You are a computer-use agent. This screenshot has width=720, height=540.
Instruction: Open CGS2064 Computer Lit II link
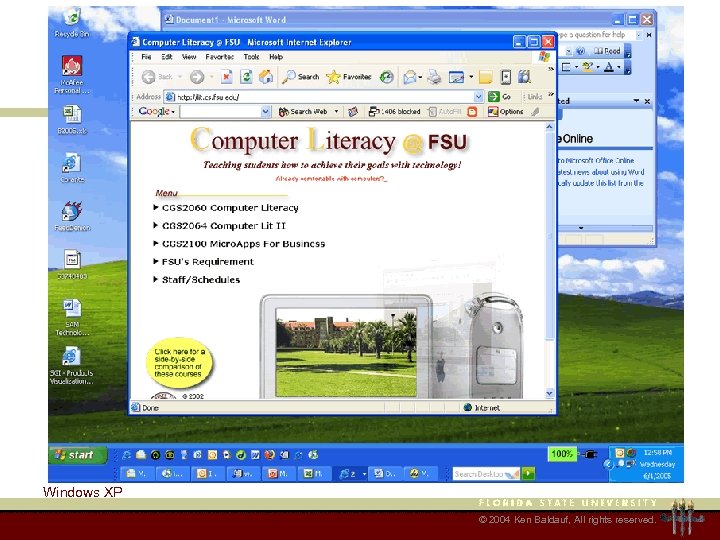point(224,226)
